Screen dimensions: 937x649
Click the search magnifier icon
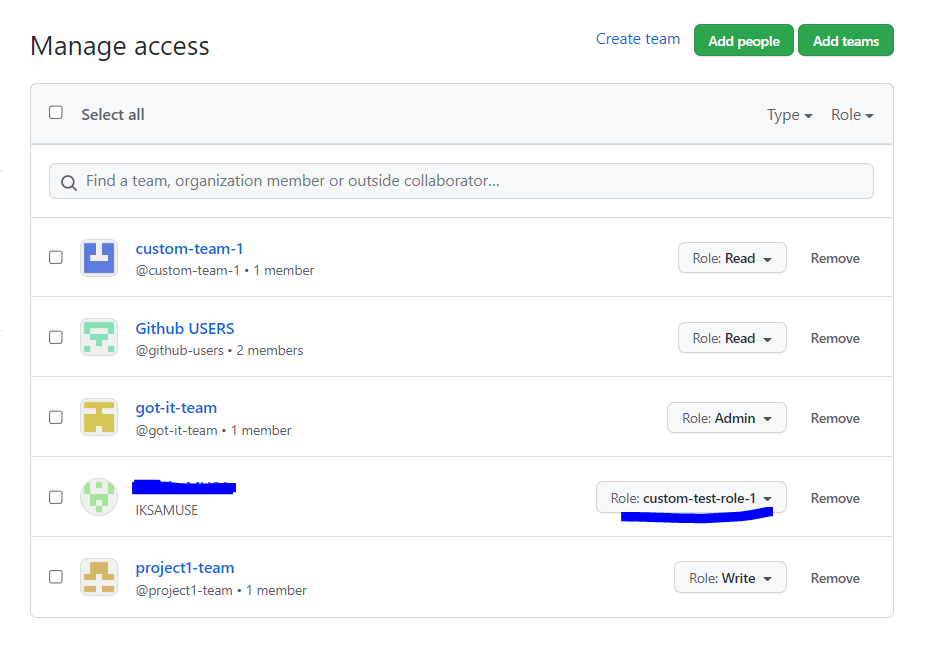pyautogui.click(x=68, y=181)
